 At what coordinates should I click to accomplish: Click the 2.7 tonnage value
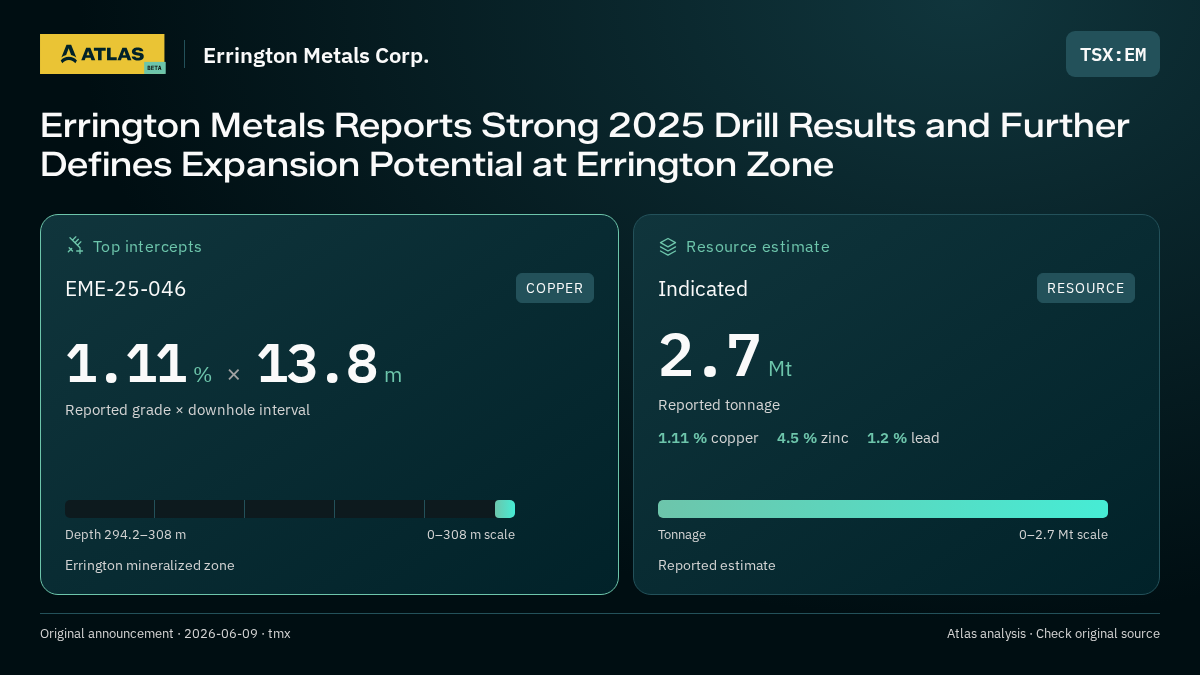tap(710, 356)
